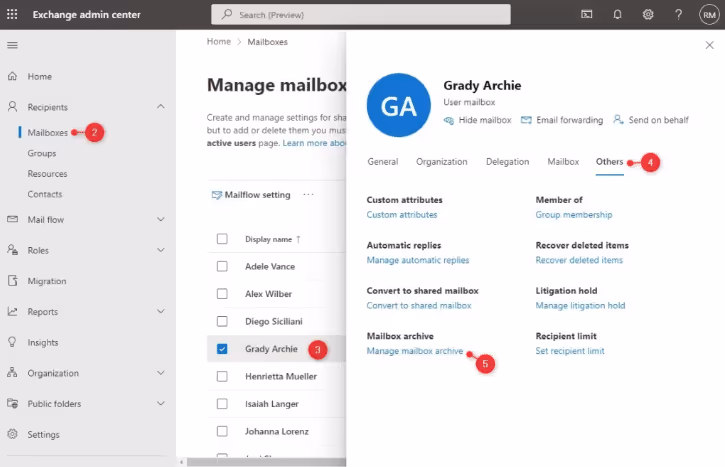Click the Home breadcrumb link
This screenshot has height=467, width=725.
[x=219, y=42]
